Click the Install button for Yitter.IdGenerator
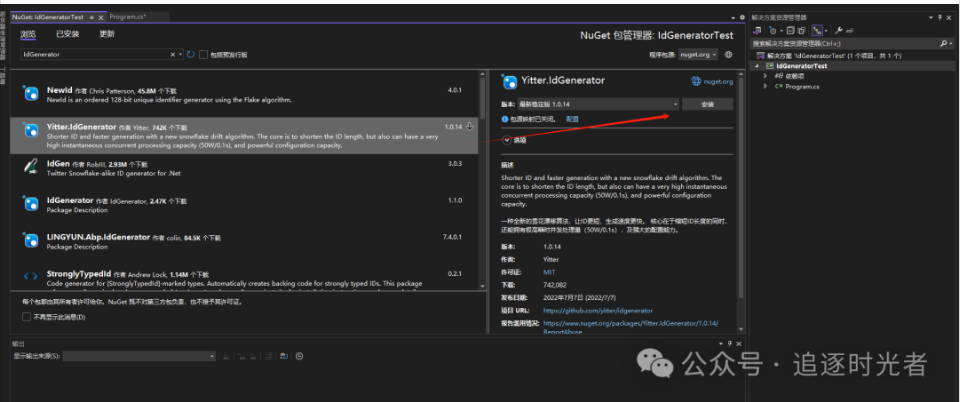Screen dimensions: 960x402 (x=707, y=105)
